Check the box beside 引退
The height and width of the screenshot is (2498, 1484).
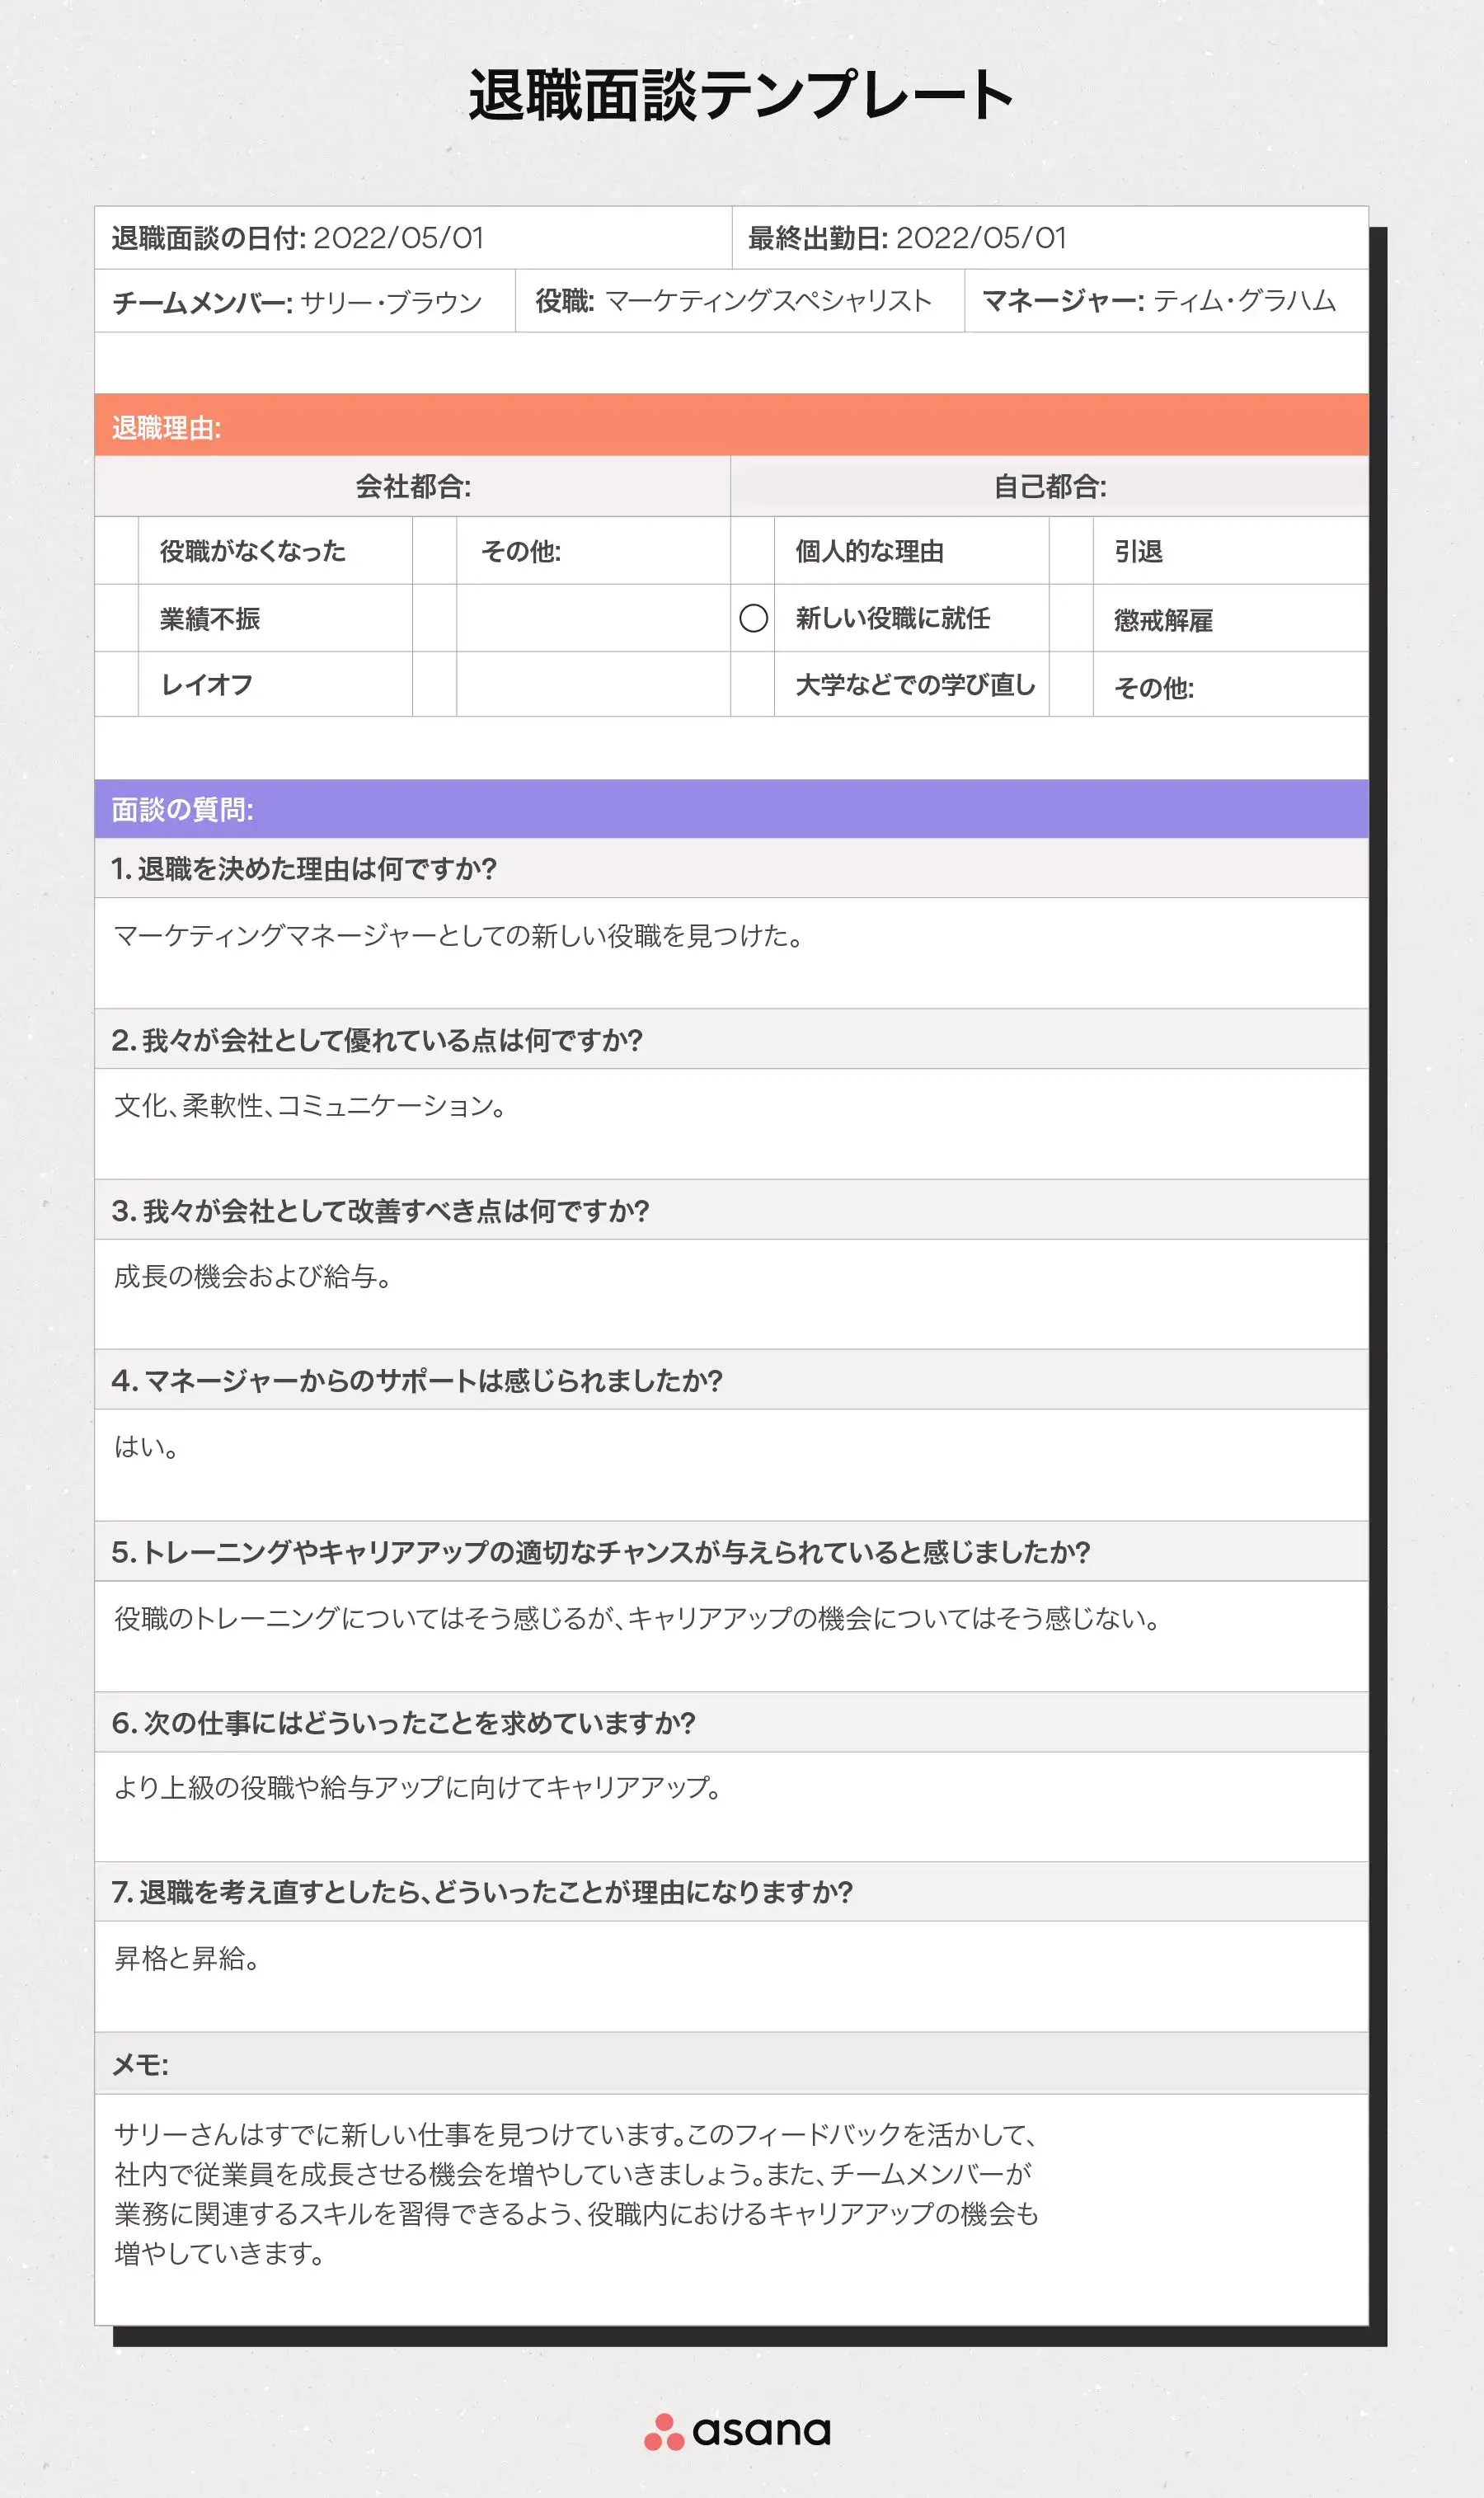pyautogui.click(x=1071, y=550)
